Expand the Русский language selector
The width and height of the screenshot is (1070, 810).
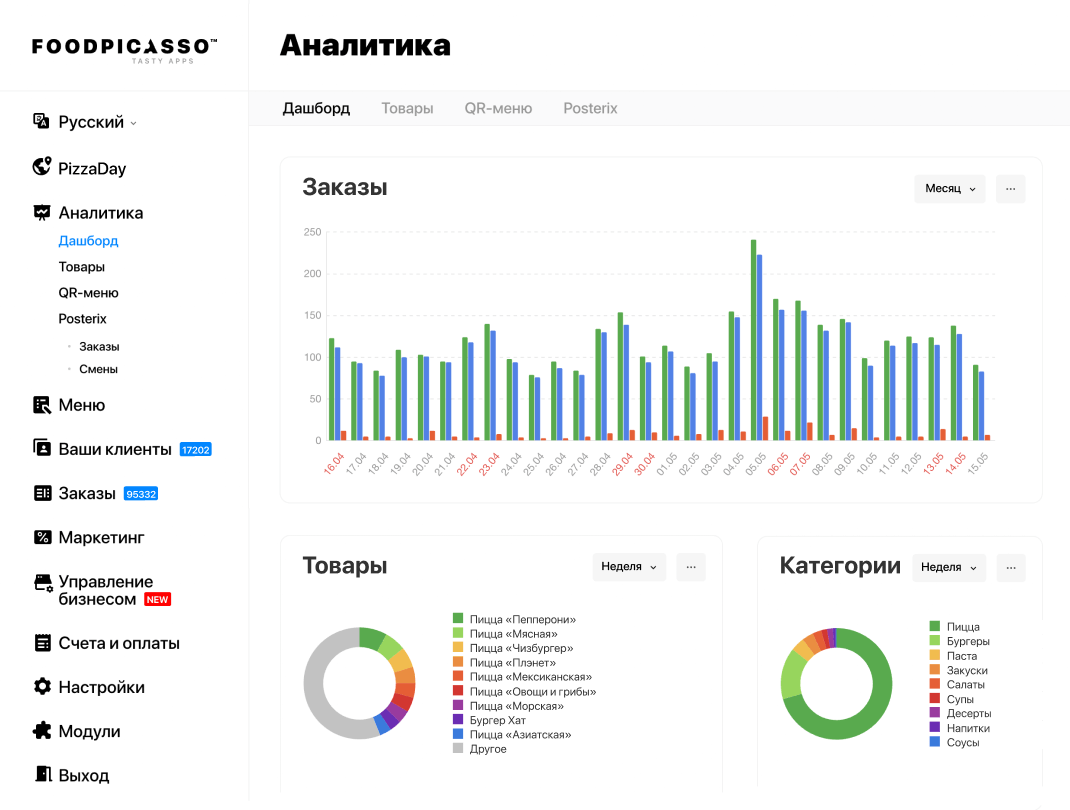(97, 122)
